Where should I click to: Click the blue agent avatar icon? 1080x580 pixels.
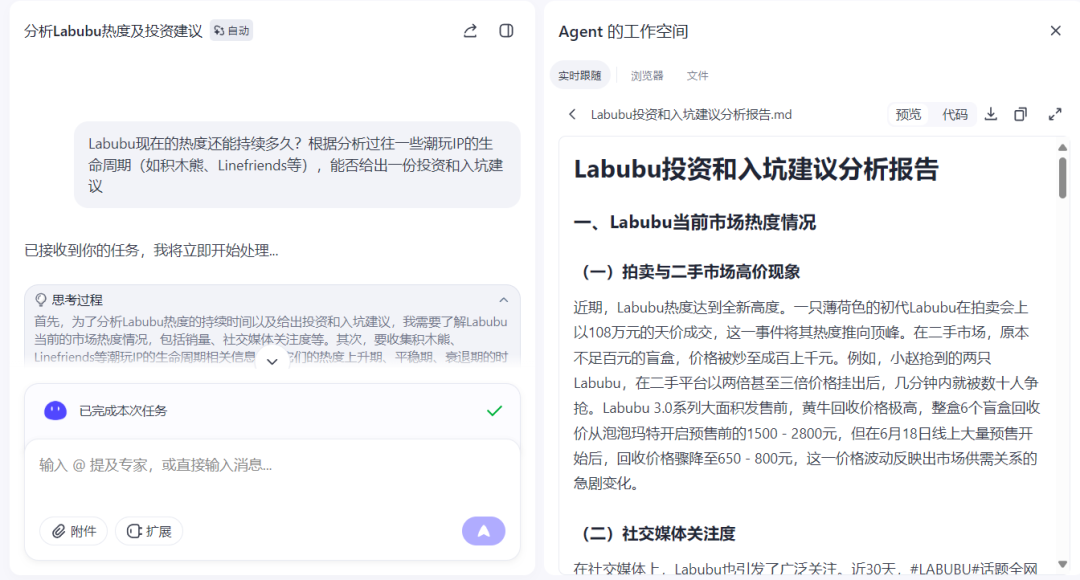coord(56,411)
